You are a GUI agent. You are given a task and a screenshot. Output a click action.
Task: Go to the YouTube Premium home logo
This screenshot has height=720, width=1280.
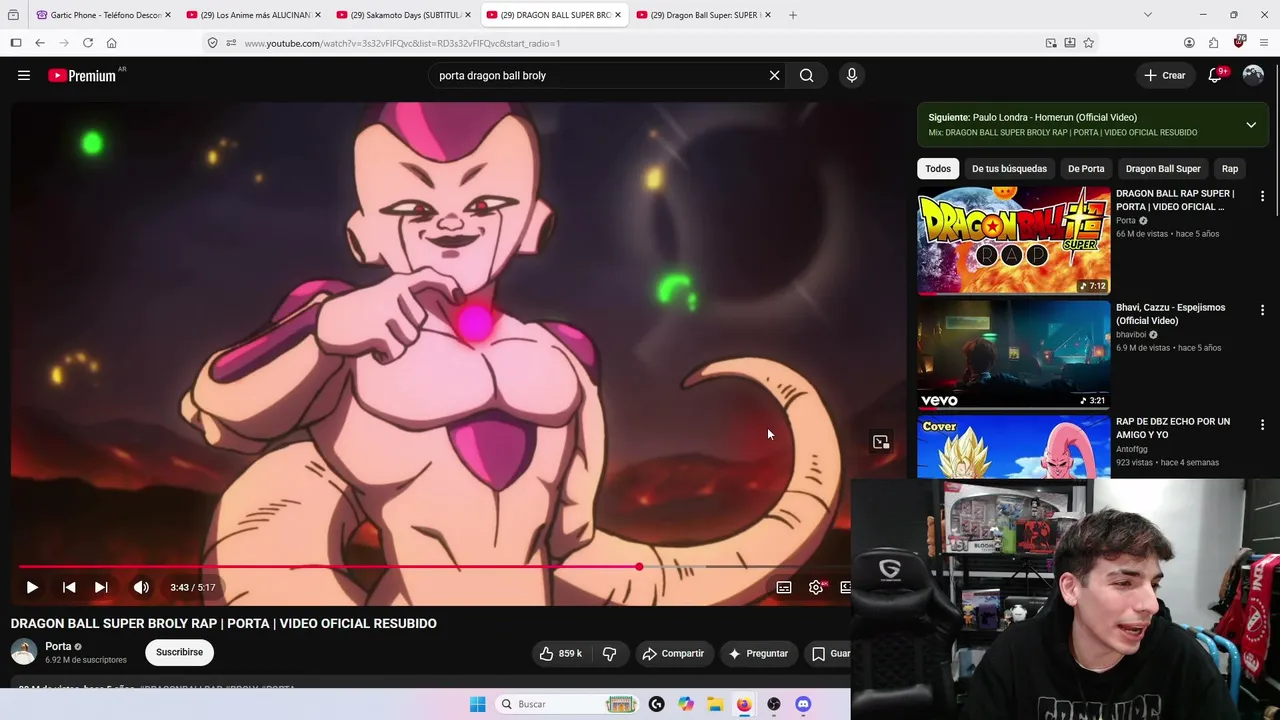click(x=82, y=75)
